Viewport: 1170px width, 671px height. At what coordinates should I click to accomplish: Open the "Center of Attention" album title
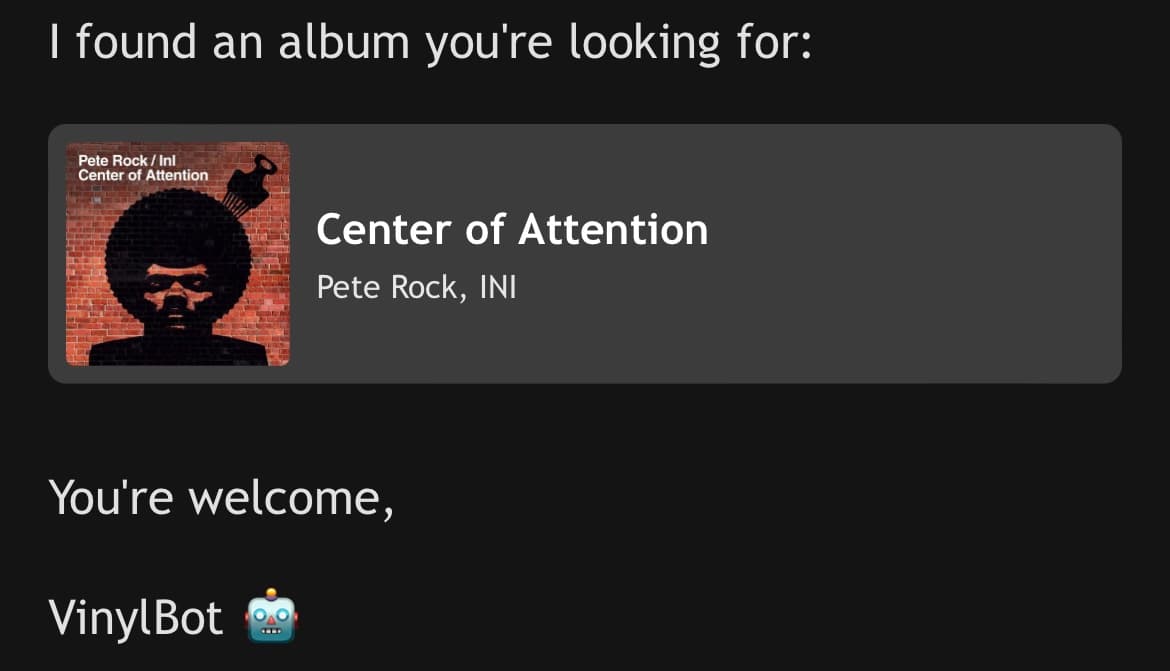[x=512, y=230]
